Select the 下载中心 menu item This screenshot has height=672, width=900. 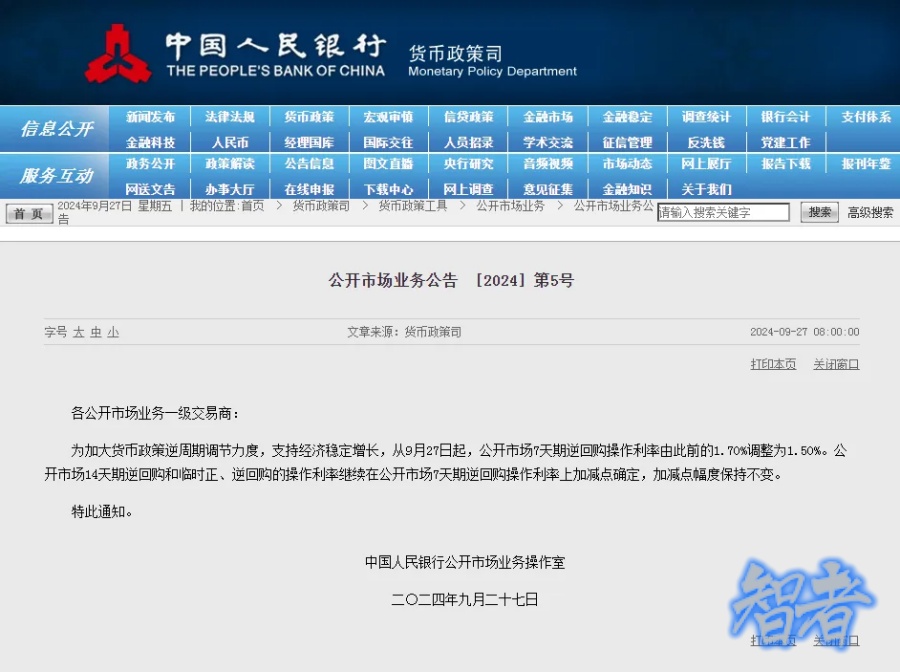click(389, 188)
